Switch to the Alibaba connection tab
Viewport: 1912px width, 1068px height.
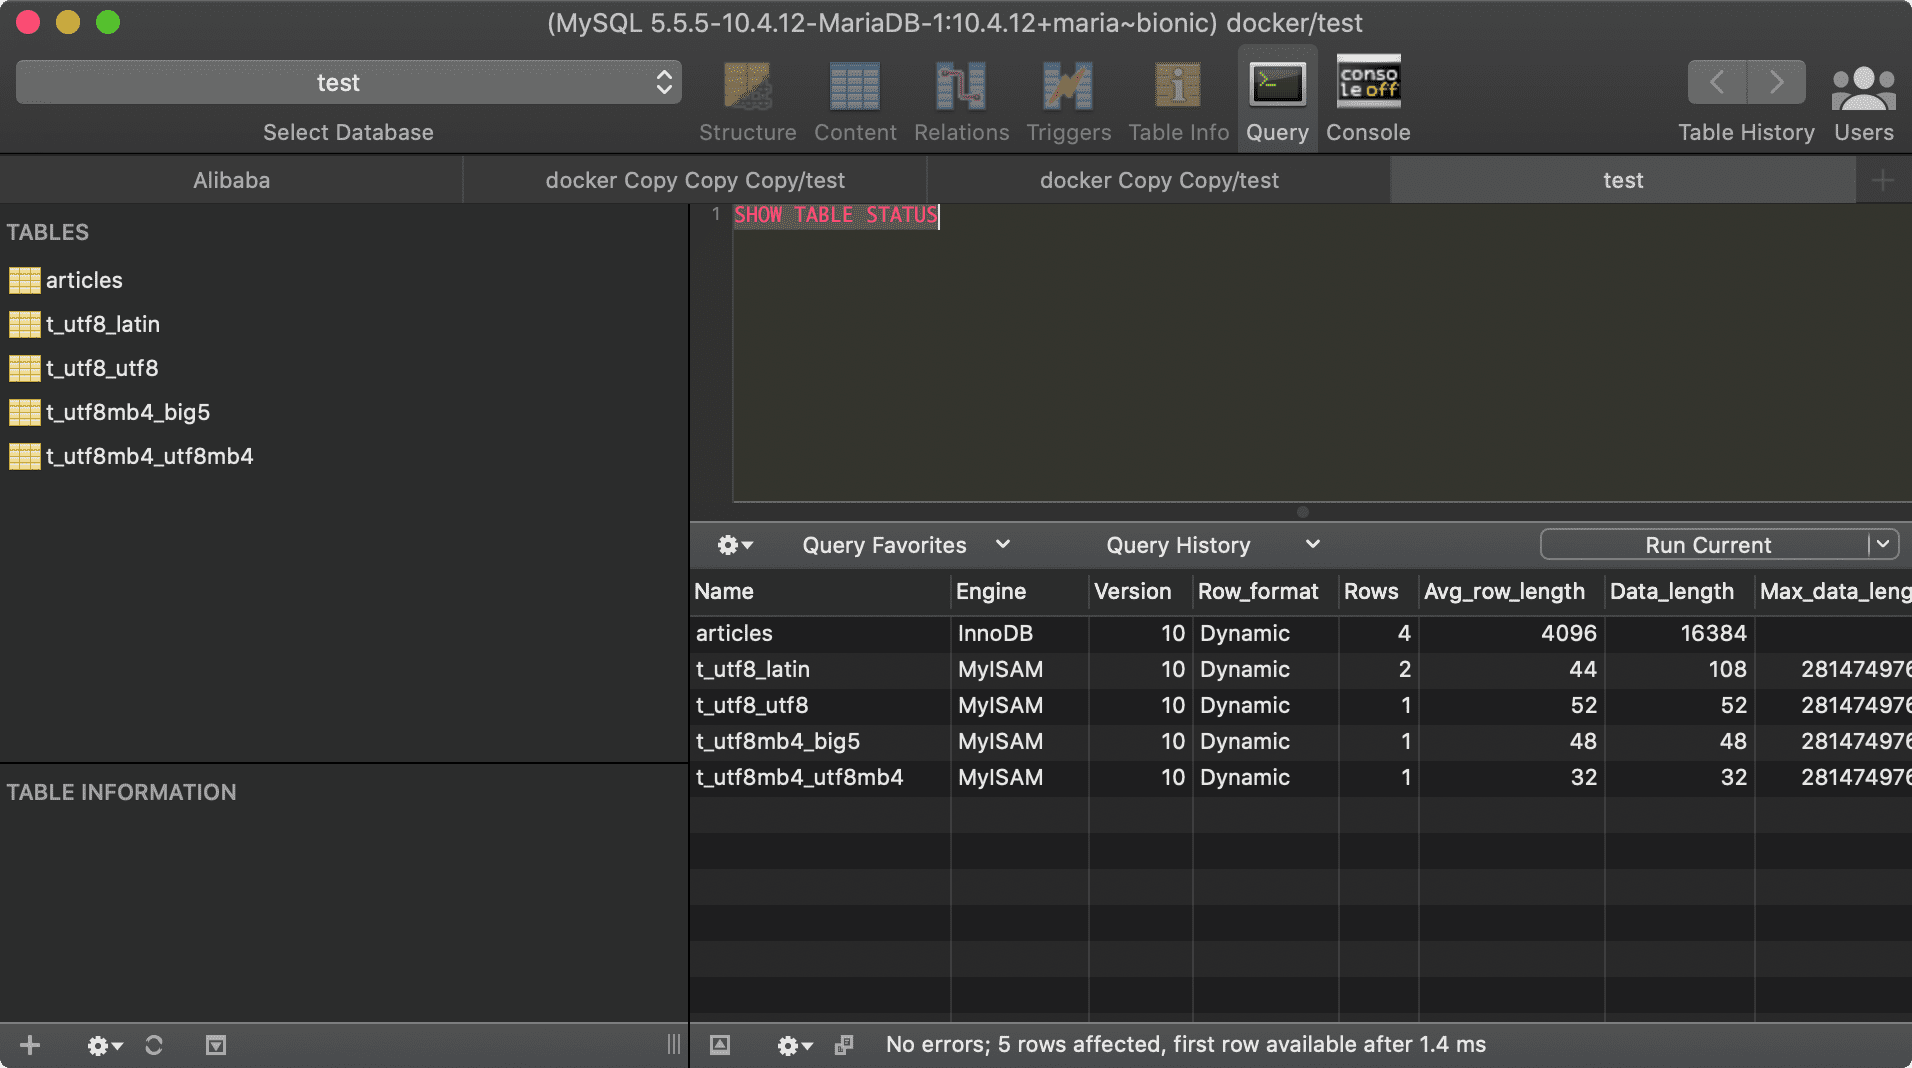tap(230, 180)
